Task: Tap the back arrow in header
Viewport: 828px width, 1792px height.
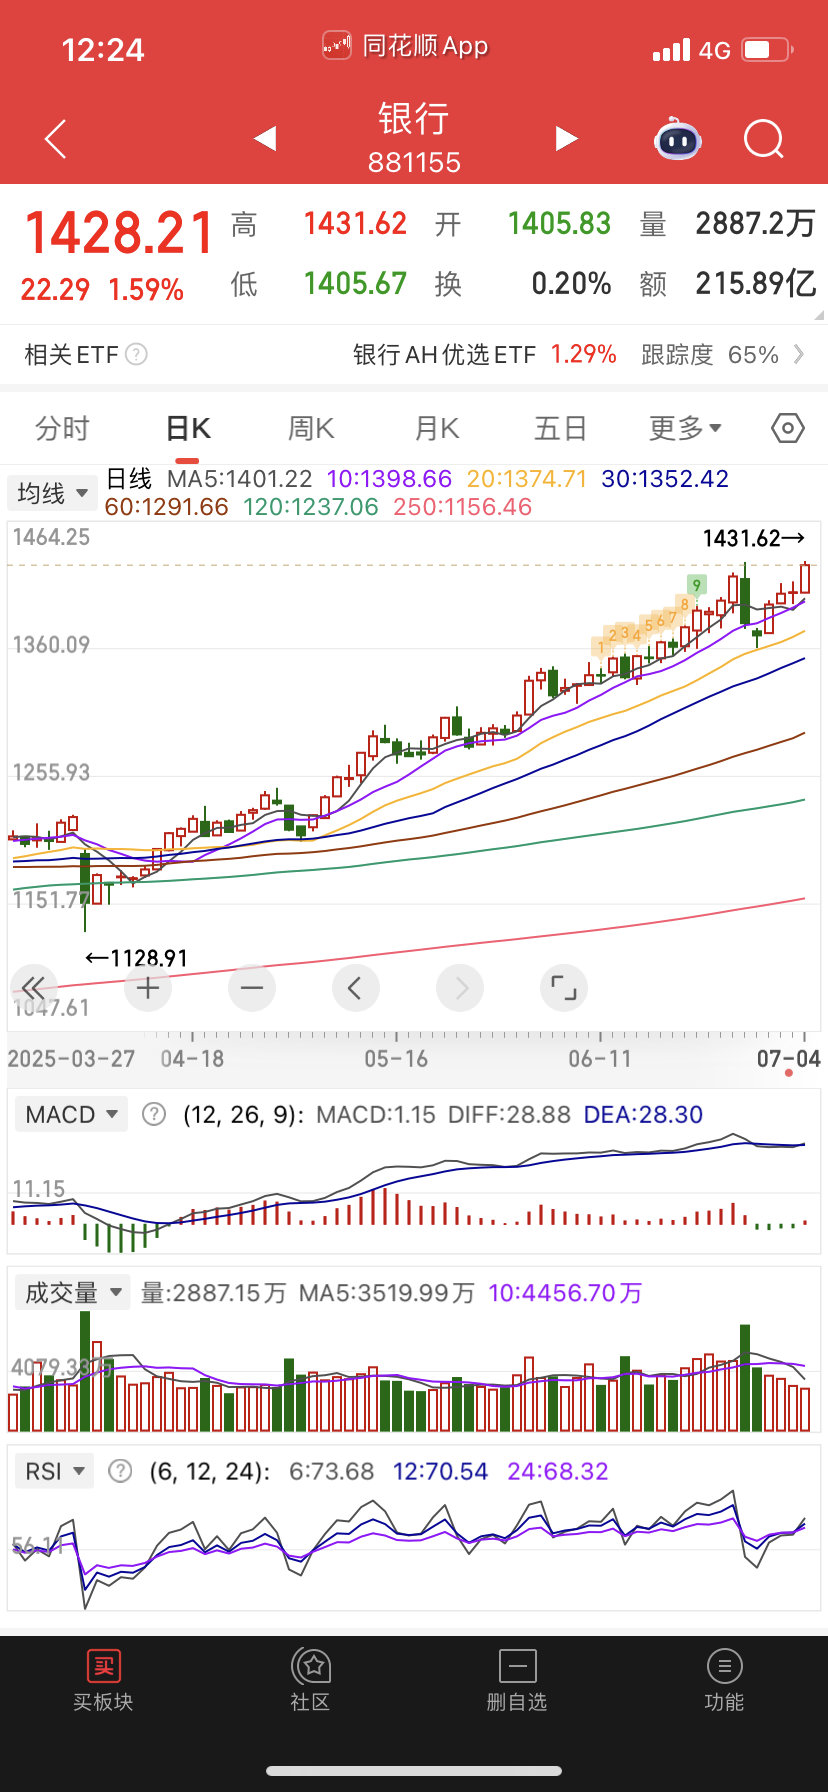Action: [x=56, y=139]
